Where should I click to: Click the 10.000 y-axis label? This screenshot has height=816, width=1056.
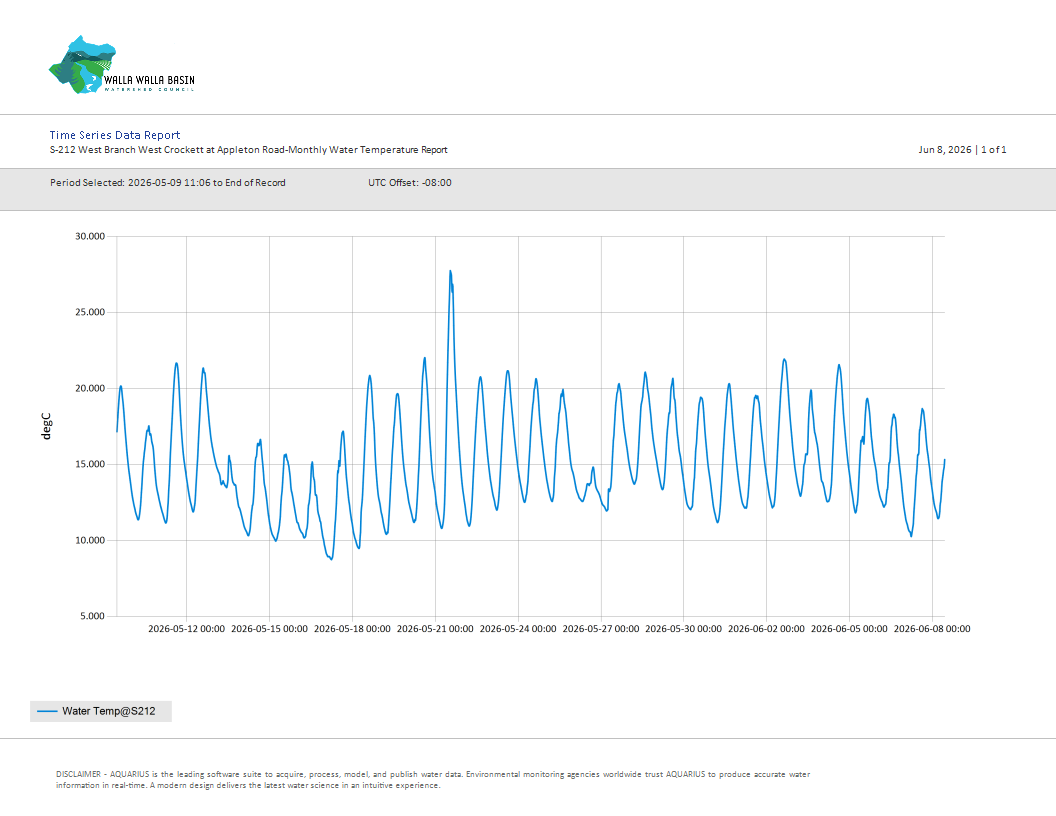[90, 540]
